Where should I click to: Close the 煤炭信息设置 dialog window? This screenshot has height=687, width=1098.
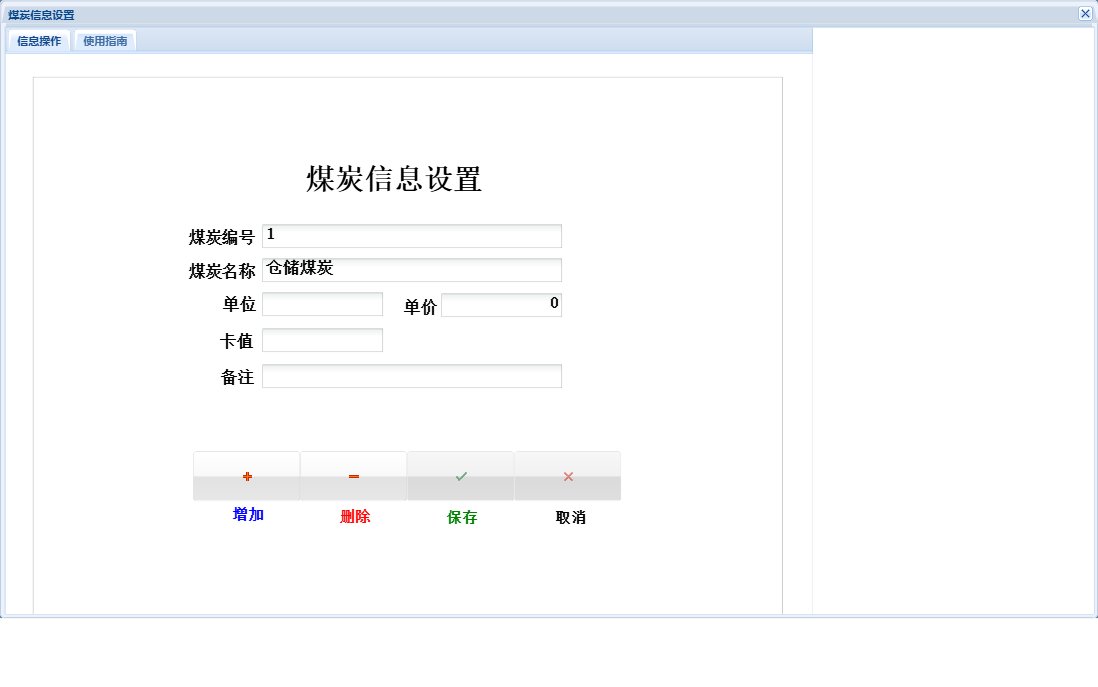[x=1085, y=13]
